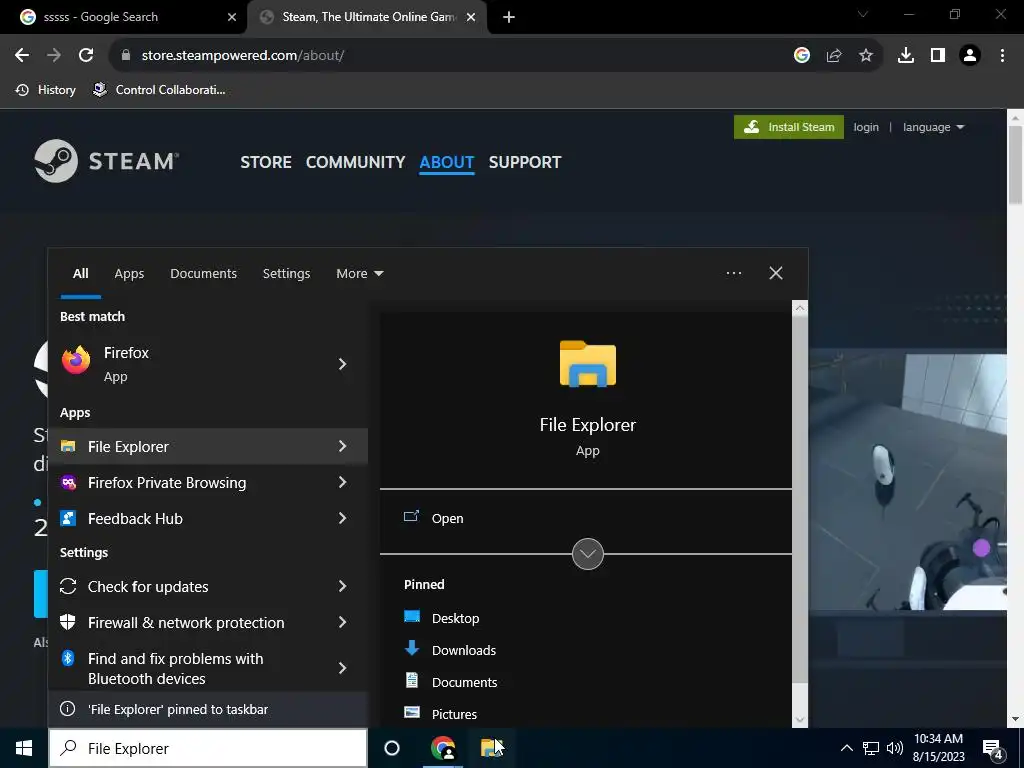
Task: Open volume control in system tray
Action: (895, 748)
